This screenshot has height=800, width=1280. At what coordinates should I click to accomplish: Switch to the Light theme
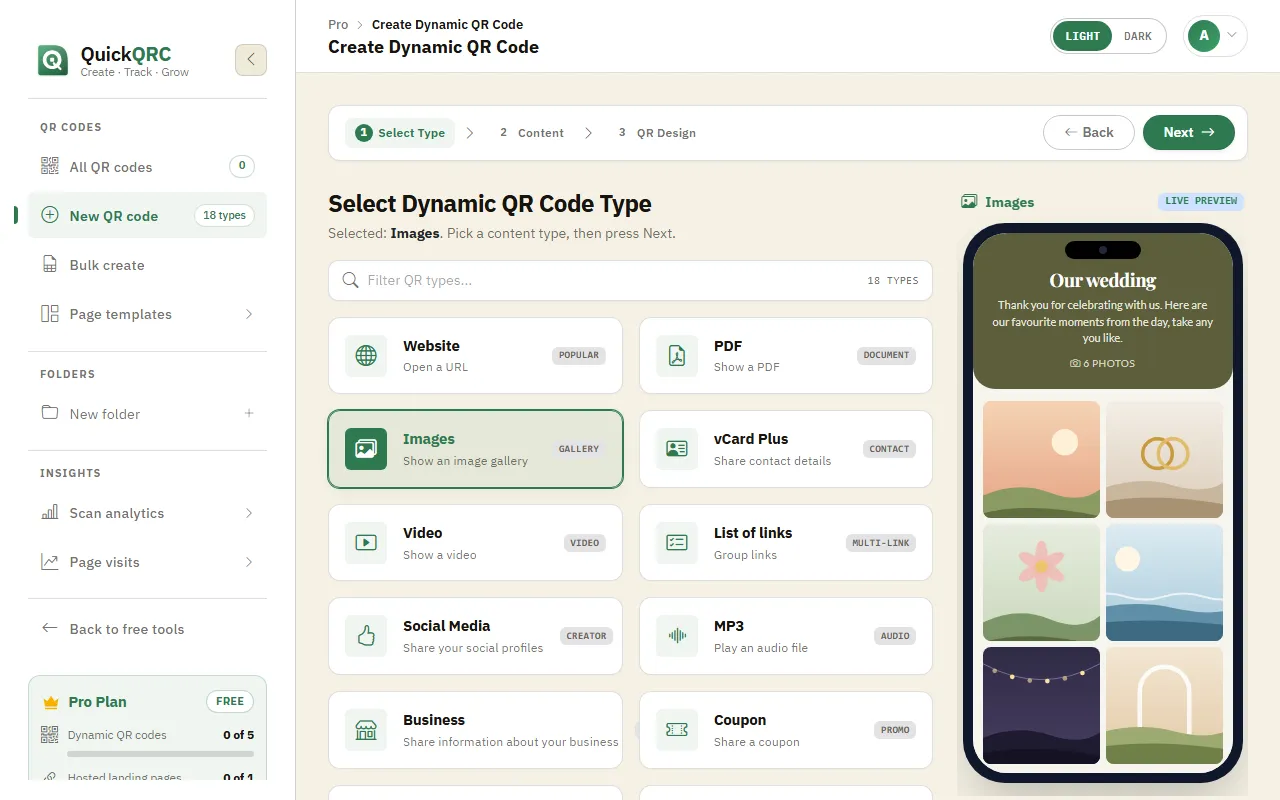click(1082, 36)
